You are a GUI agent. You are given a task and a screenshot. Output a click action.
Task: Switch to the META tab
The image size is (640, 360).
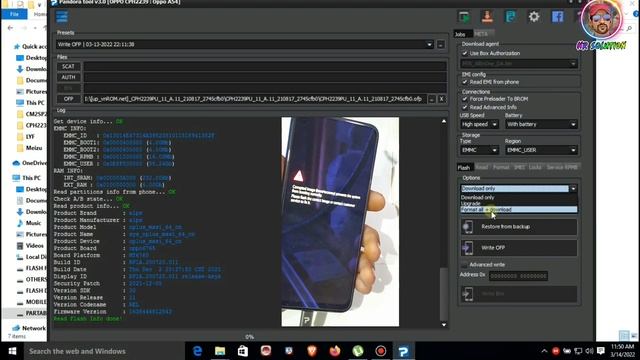tap(482, 34)
